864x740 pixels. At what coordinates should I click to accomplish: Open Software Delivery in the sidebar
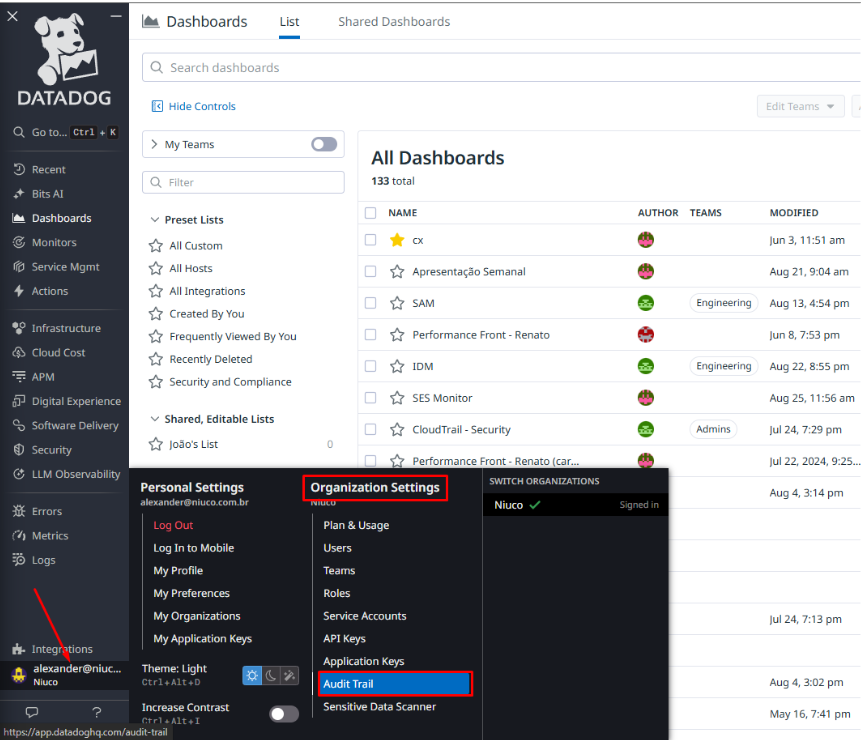point(74,425)
